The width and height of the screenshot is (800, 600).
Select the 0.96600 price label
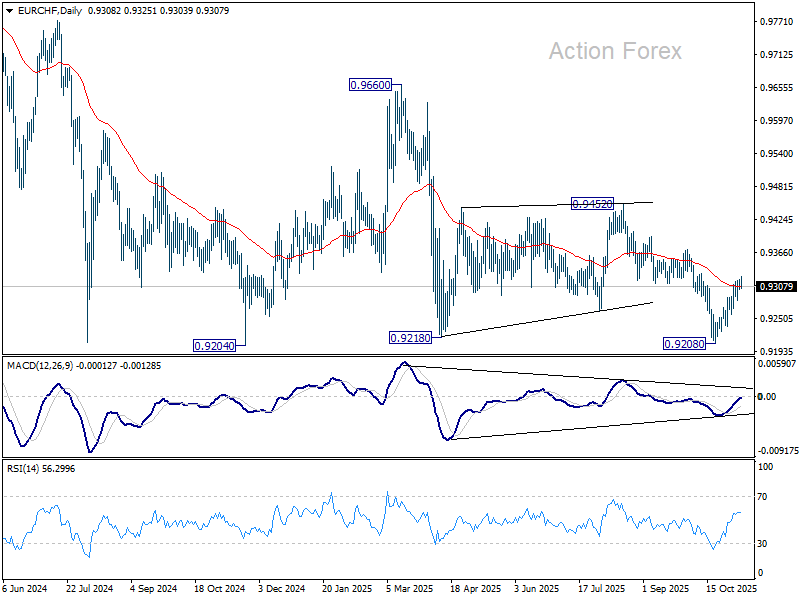point(371,85)
